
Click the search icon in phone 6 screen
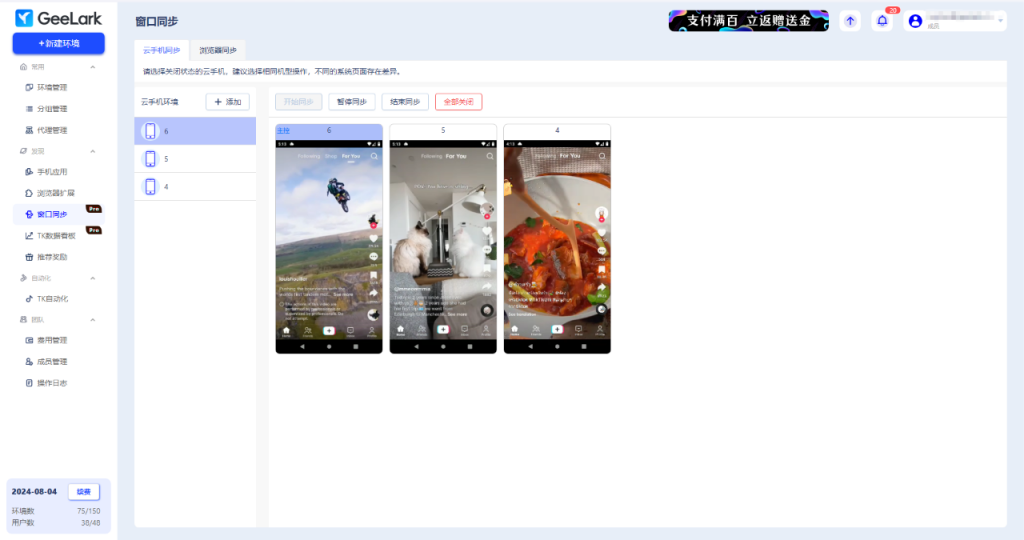[x=374, y=156]
